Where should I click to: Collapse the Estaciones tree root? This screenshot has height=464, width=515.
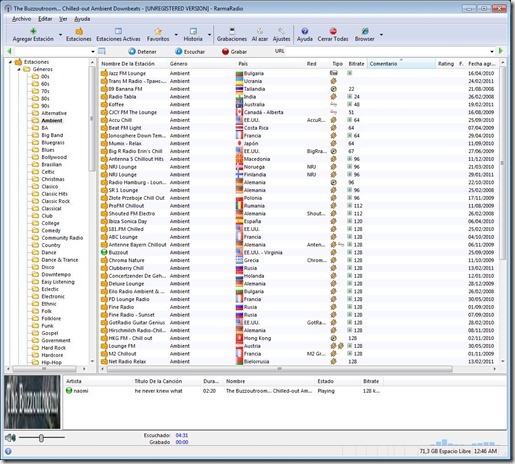(x=10, y=62)
